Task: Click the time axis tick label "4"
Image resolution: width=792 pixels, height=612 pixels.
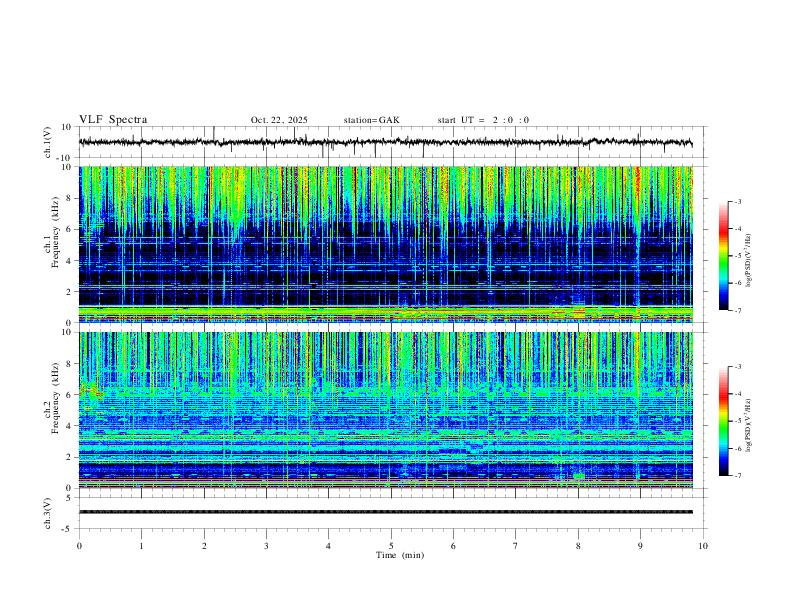Action: (x=328, y=546)
